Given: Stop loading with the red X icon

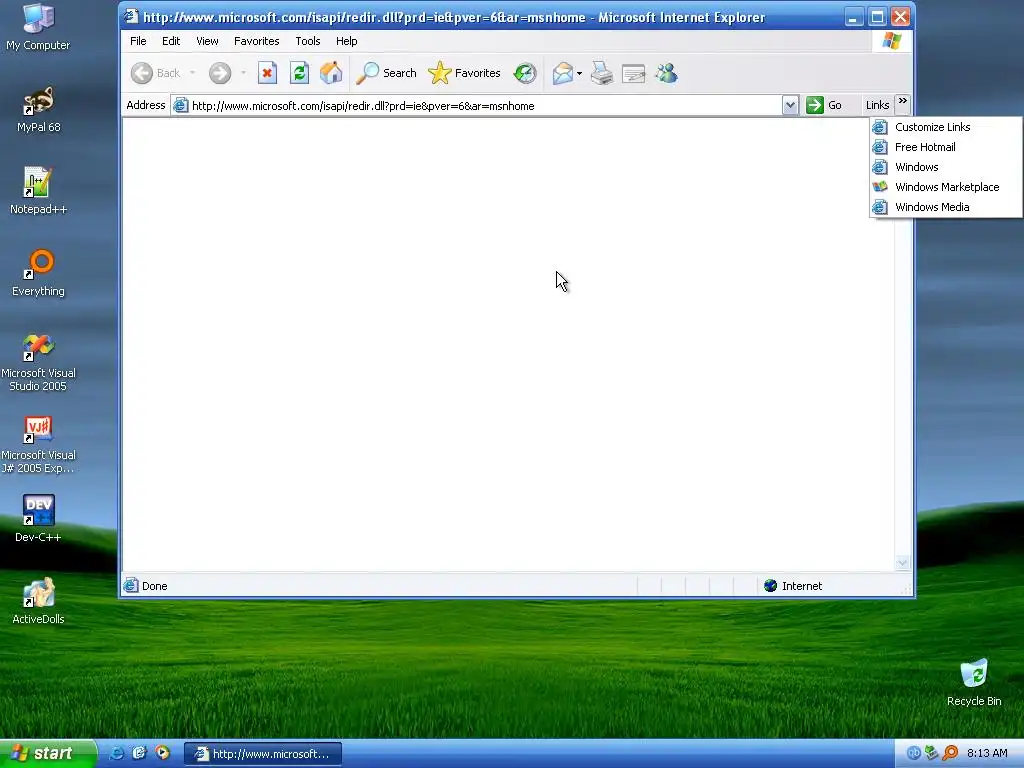Looking at the screenshot, I should pos(267,73).
